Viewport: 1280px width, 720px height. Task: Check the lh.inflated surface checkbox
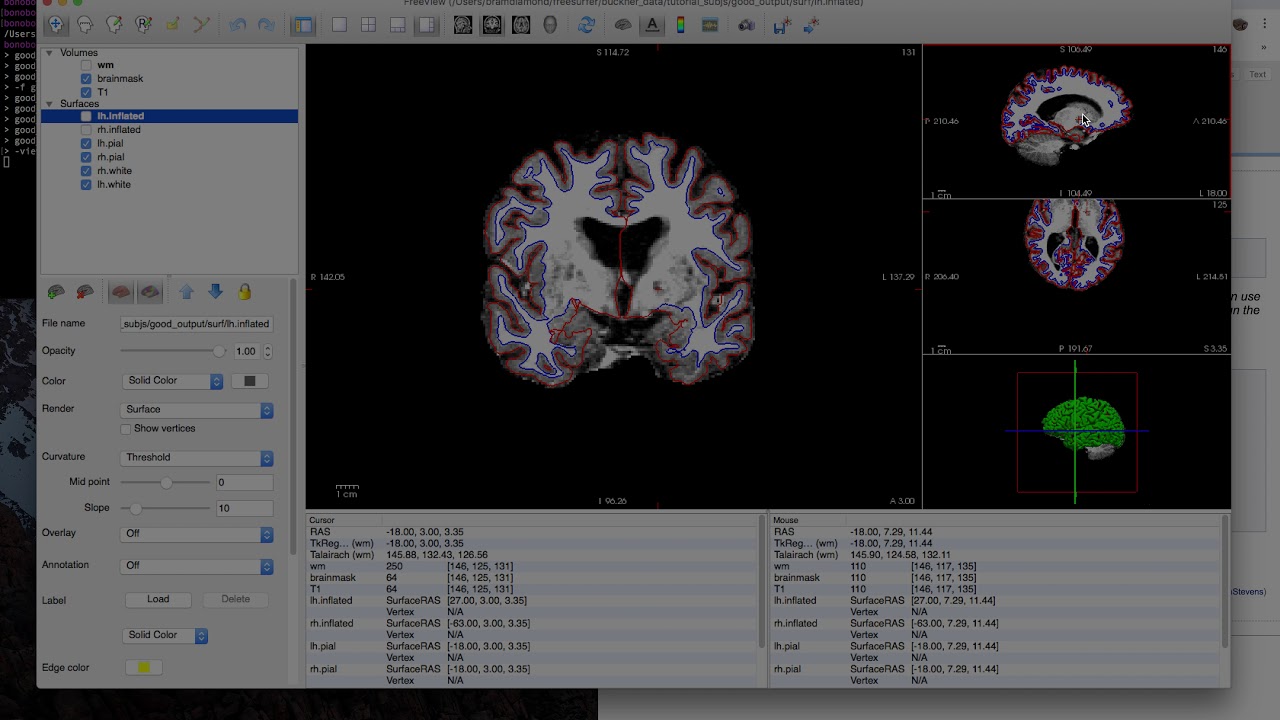(x=86, y=117)
